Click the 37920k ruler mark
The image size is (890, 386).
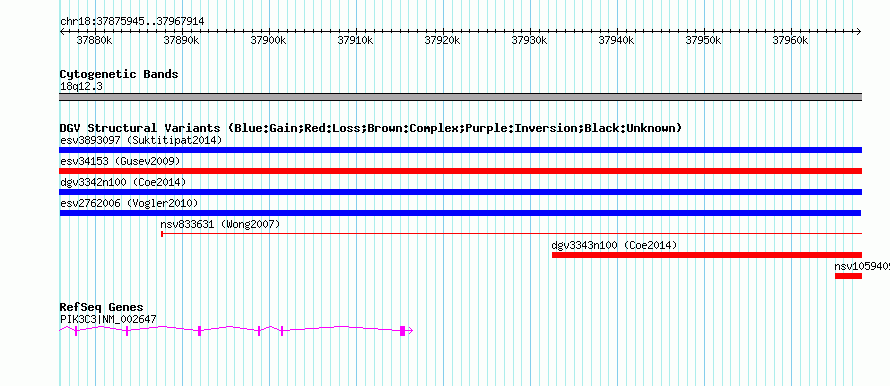[x=443, y=40]
